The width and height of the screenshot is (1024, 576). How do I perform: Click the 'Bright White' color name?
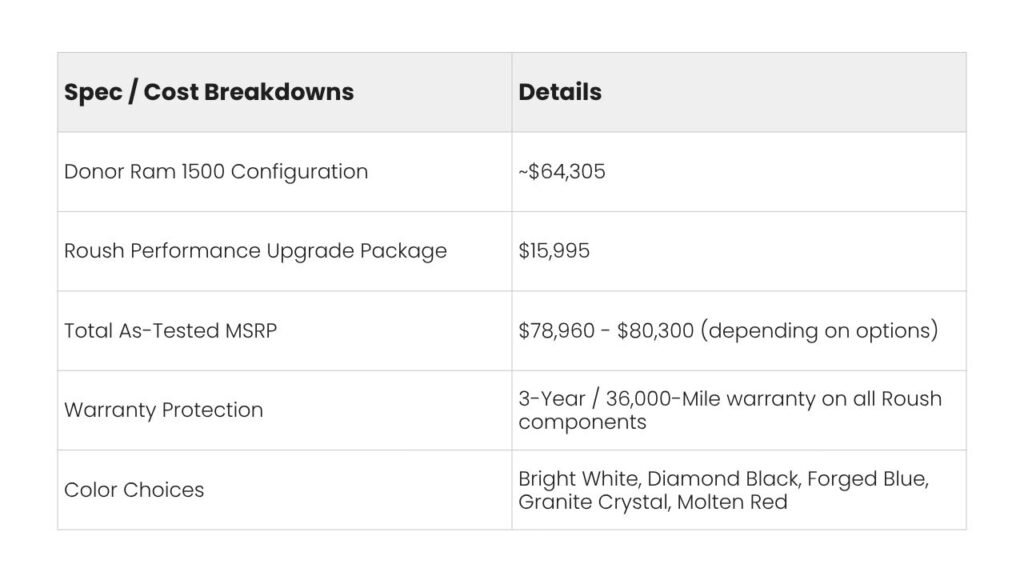(x=579, y=479)
